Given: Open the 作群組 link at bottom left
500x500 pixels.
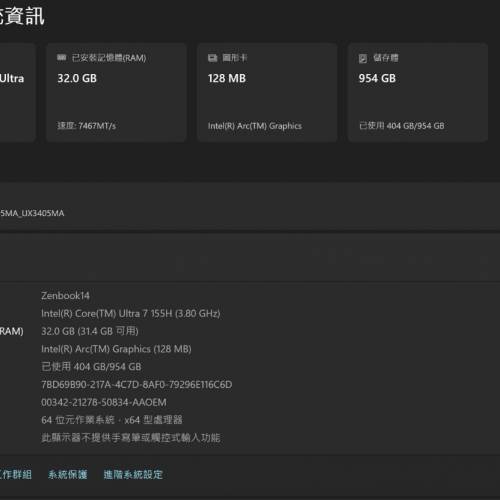Looking at the screenshot, I should 16,474.
